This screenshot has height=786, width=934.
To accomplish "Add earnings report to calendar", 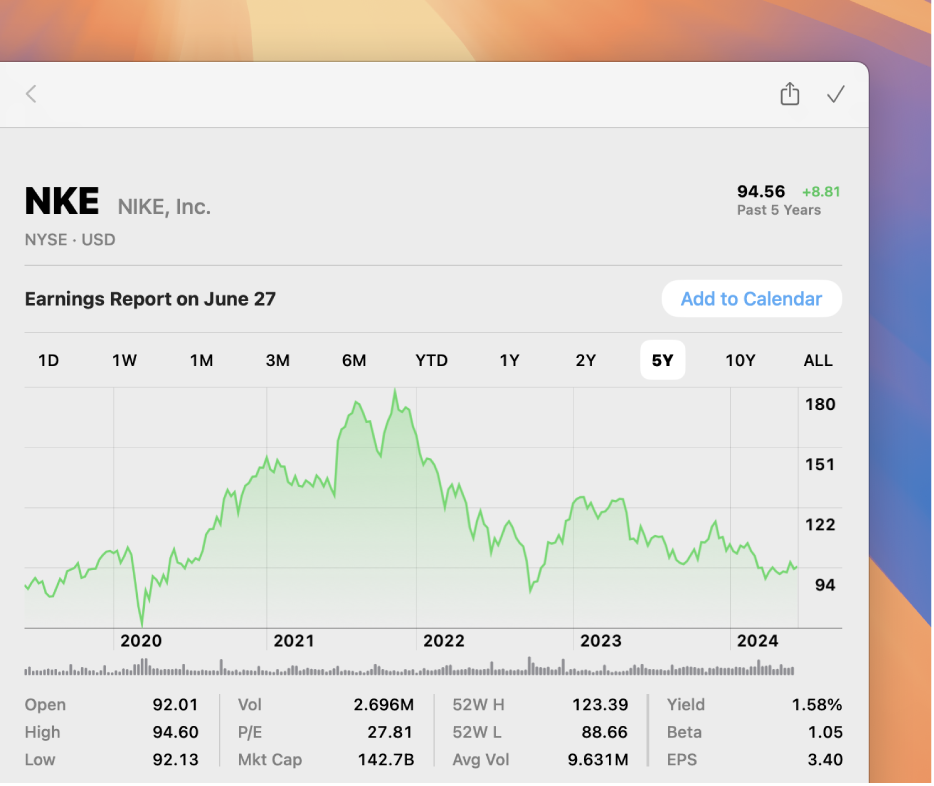I will click(x=752, y=298).
